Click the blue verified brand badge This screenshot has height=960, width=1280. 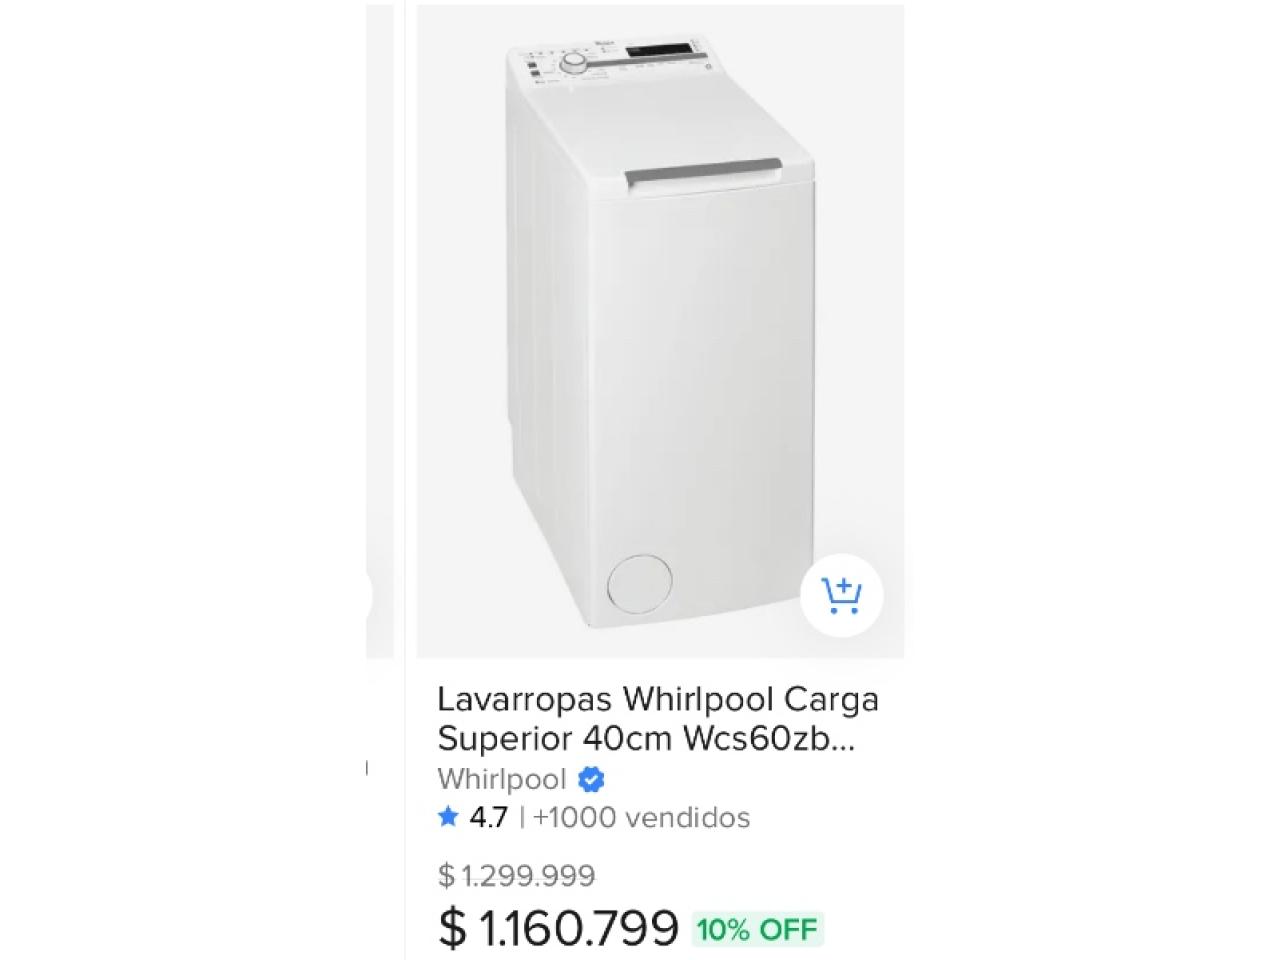coord(591,779)
